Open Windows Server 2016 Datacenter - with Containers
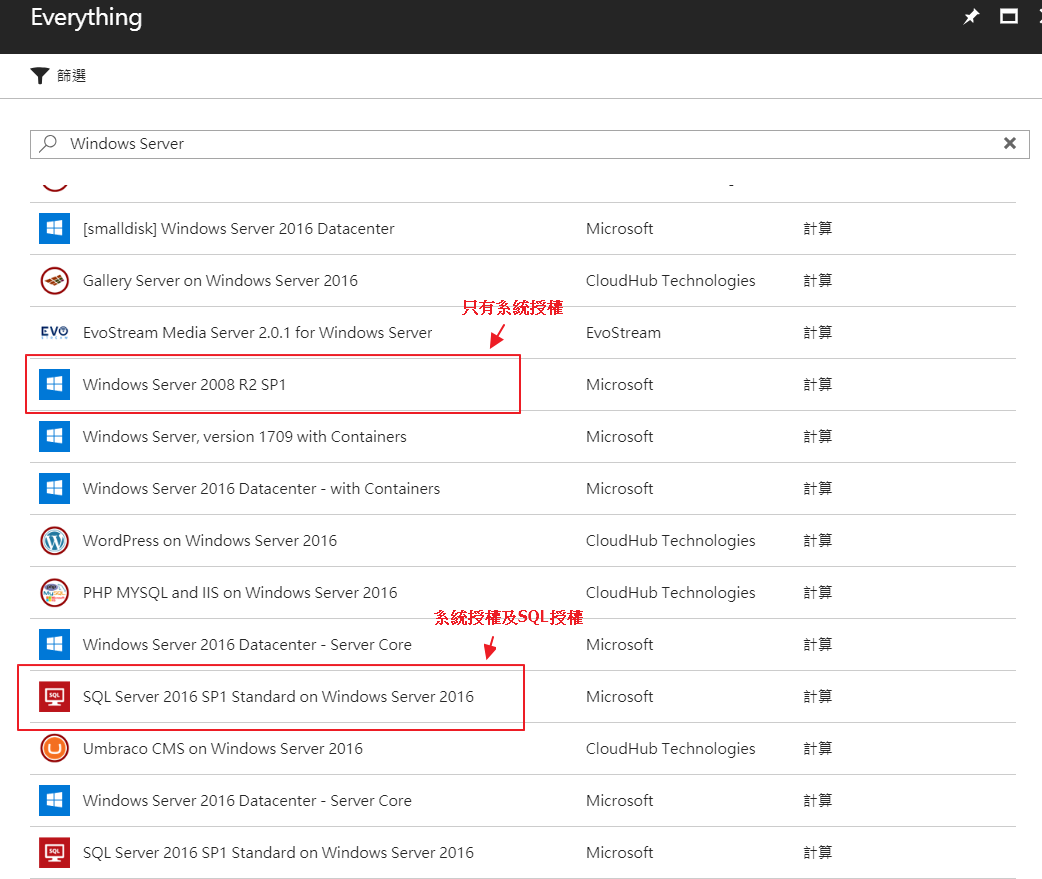Image resolution: width=1042 pixels, height=879 pixels. coord(261,488)
